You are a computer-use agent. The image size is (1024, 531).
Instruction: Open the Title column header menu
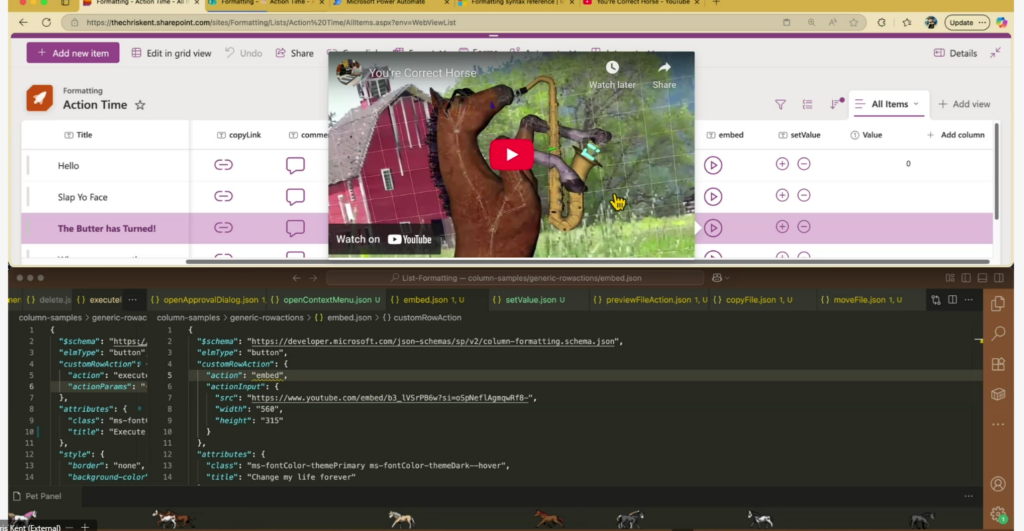(x=78, y=135)
